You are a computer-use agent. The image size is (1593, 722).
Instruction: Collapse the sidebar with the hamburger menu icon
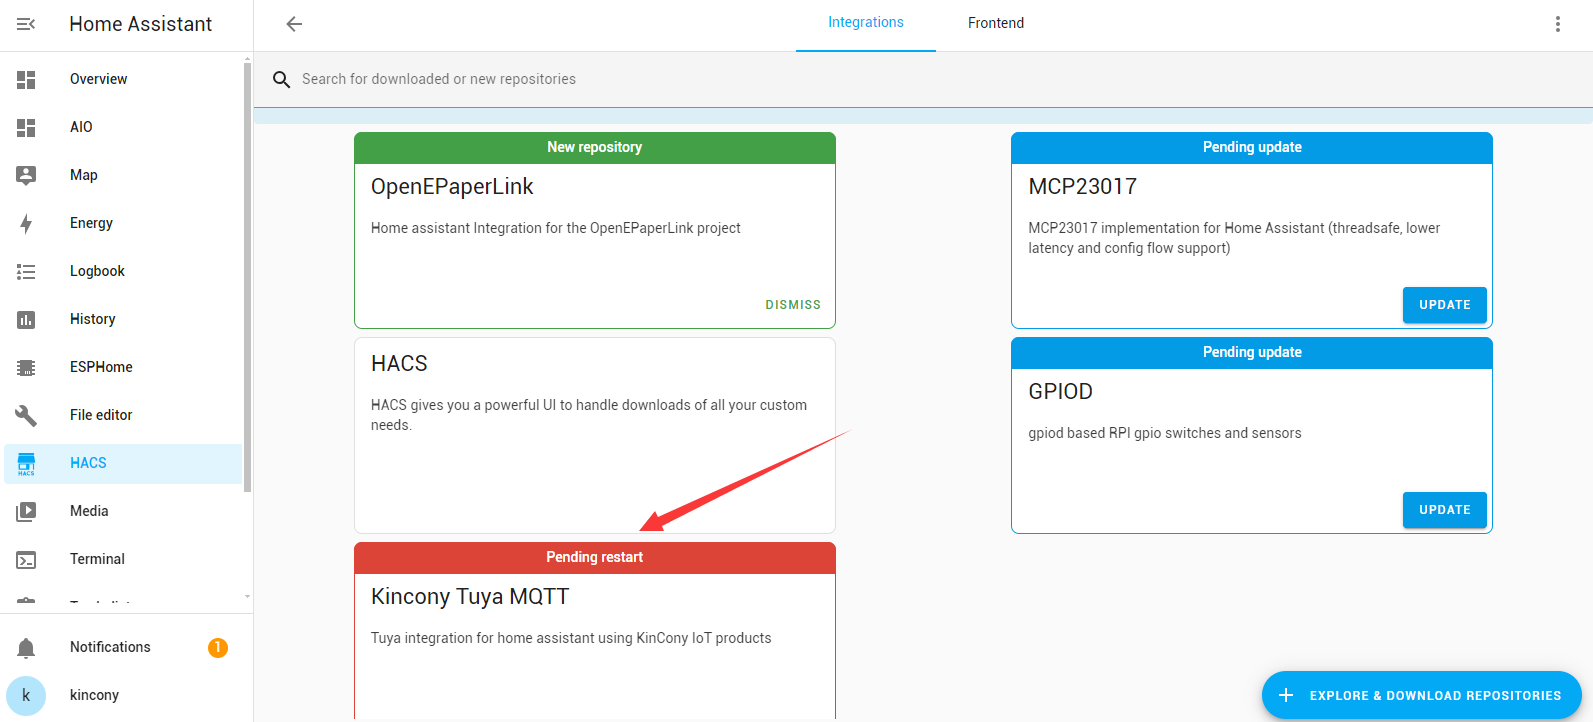(x=26, y=24)
